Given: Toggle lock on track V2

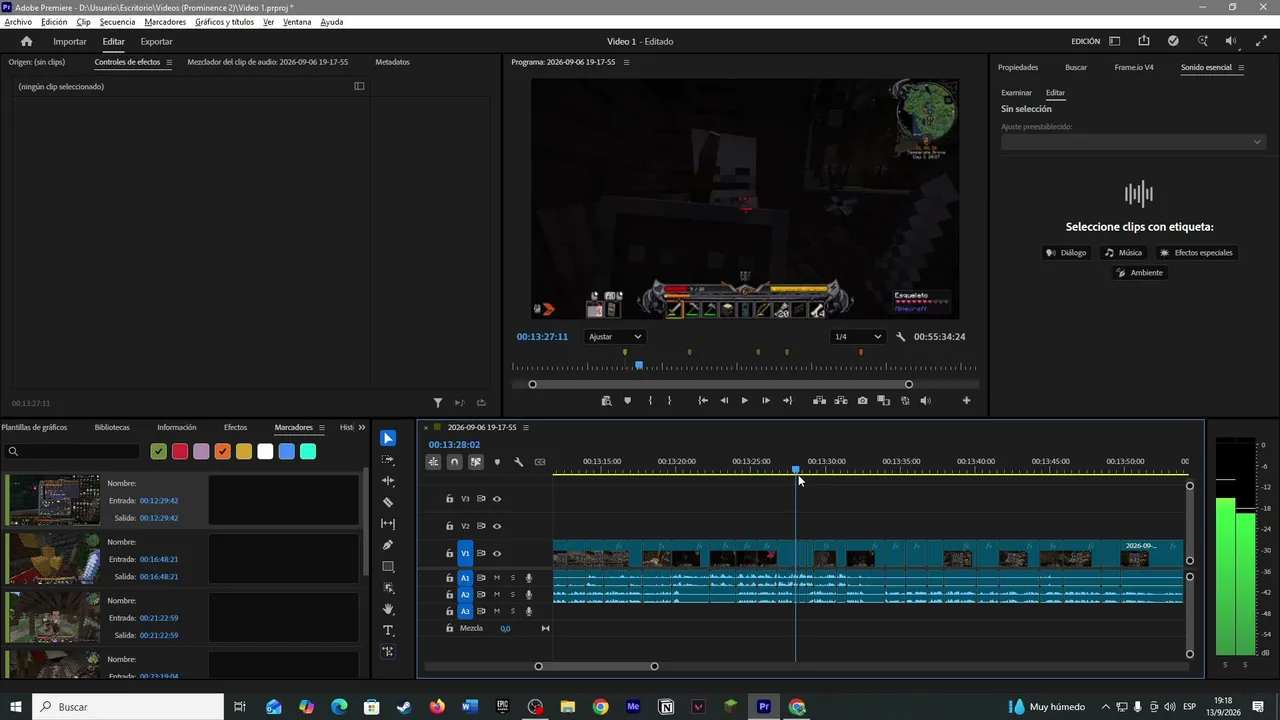Looking at the screenshot, I should point(449,526).
